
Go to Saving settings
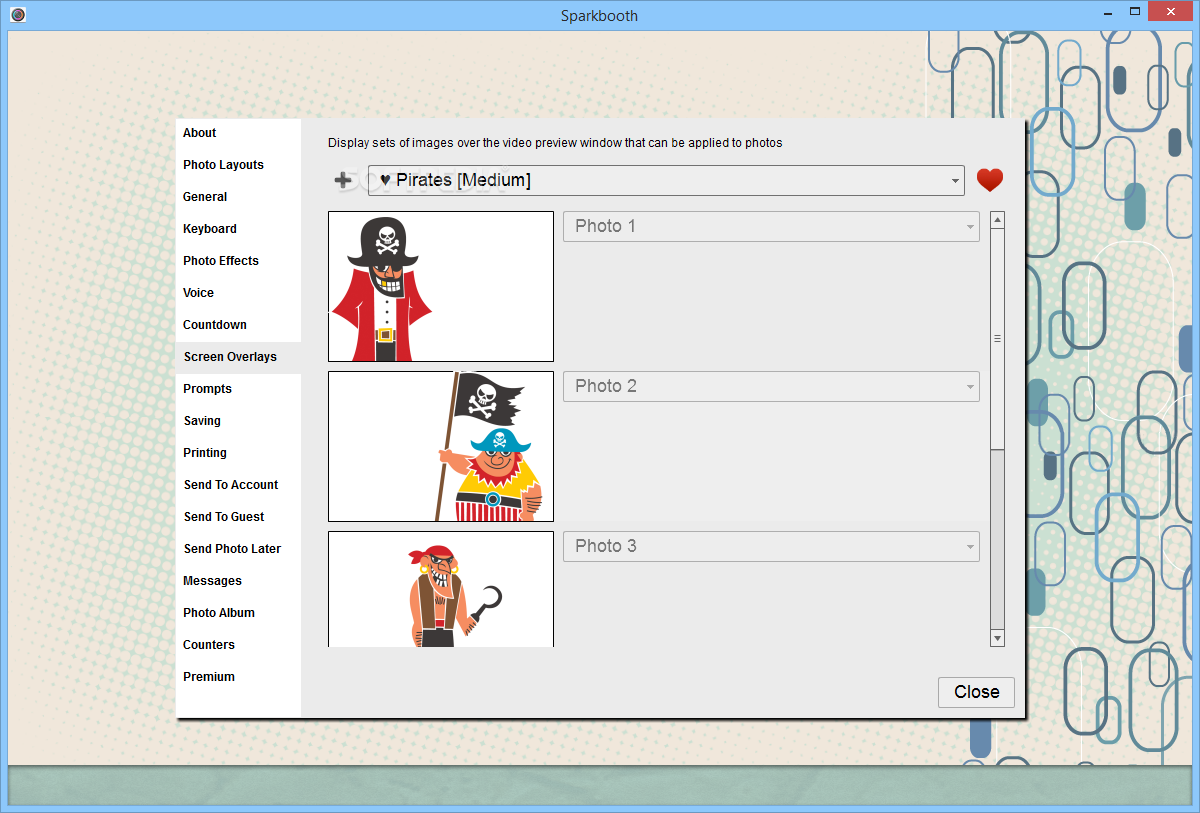238,421
